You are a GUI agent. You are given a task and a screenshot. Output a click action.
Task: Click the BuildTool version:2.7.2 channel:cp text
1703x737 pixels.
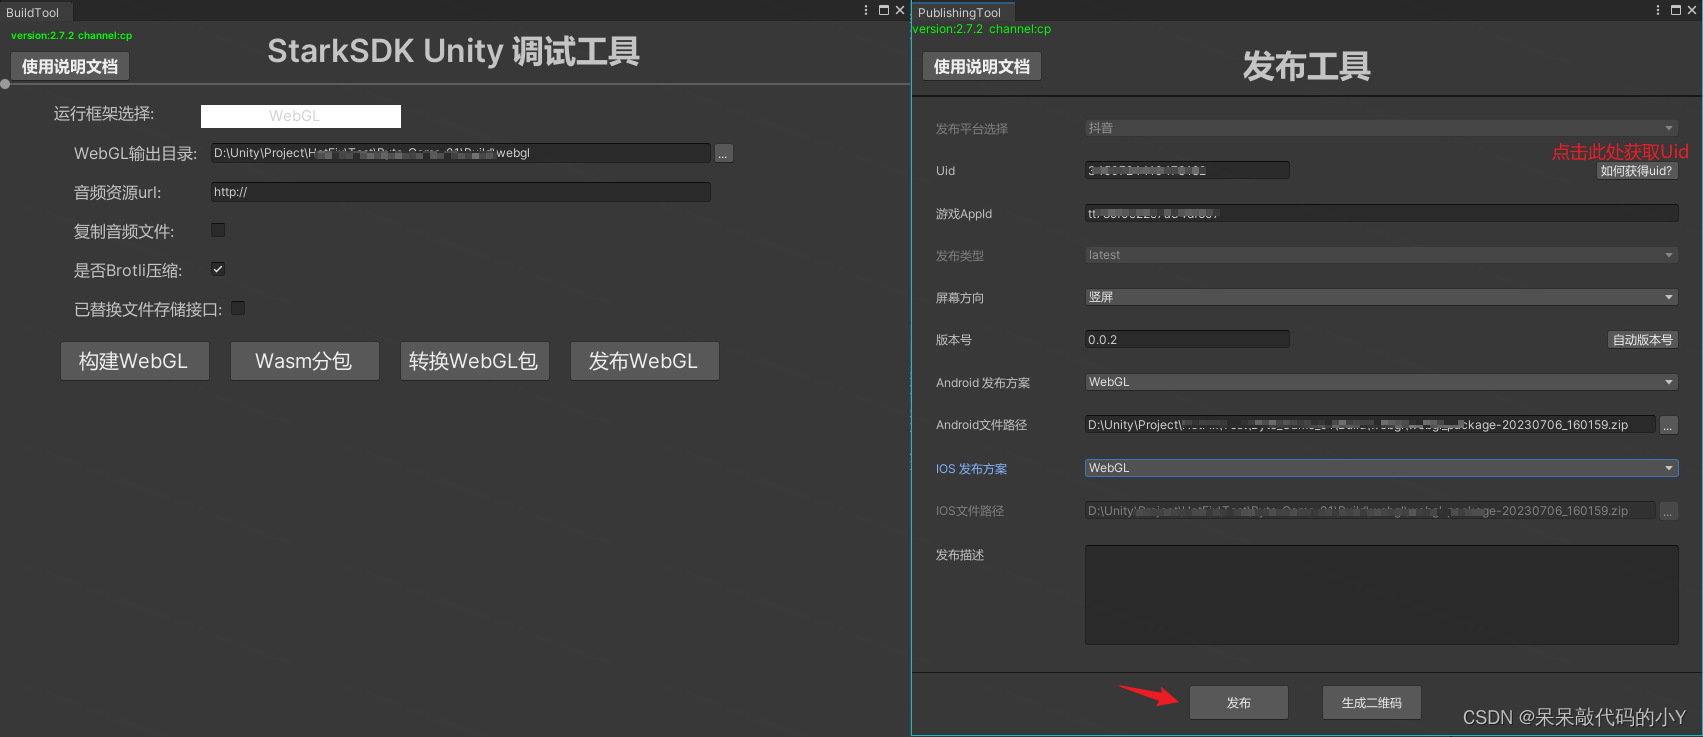coord(71,35)
